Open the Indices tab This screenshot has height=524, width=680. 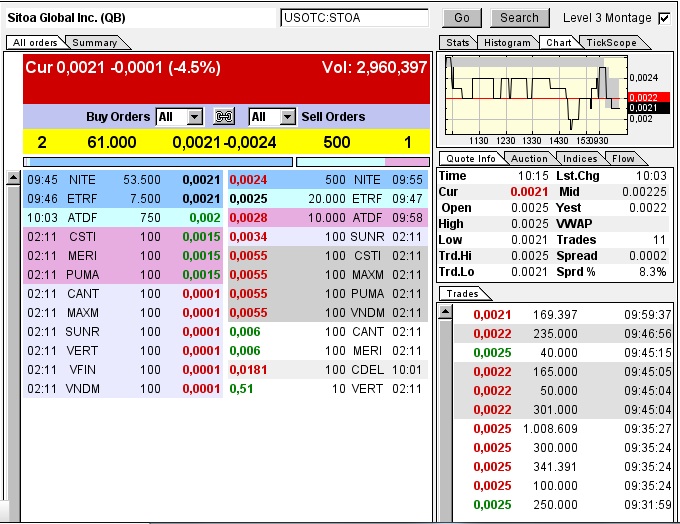tap(580, 159)
